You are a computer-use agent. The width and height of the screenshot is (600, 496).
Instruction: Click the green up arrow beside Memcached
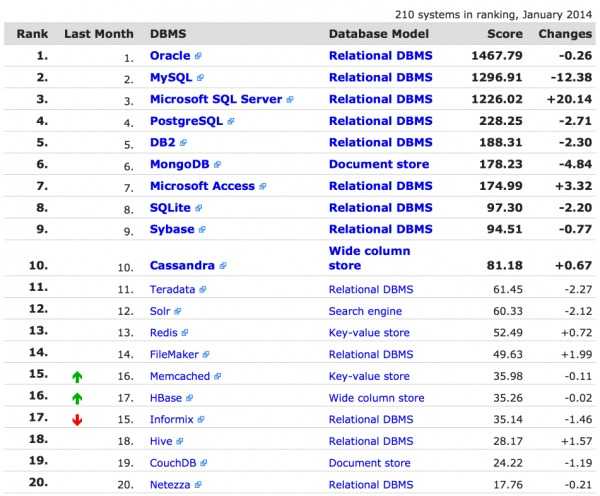76,376
